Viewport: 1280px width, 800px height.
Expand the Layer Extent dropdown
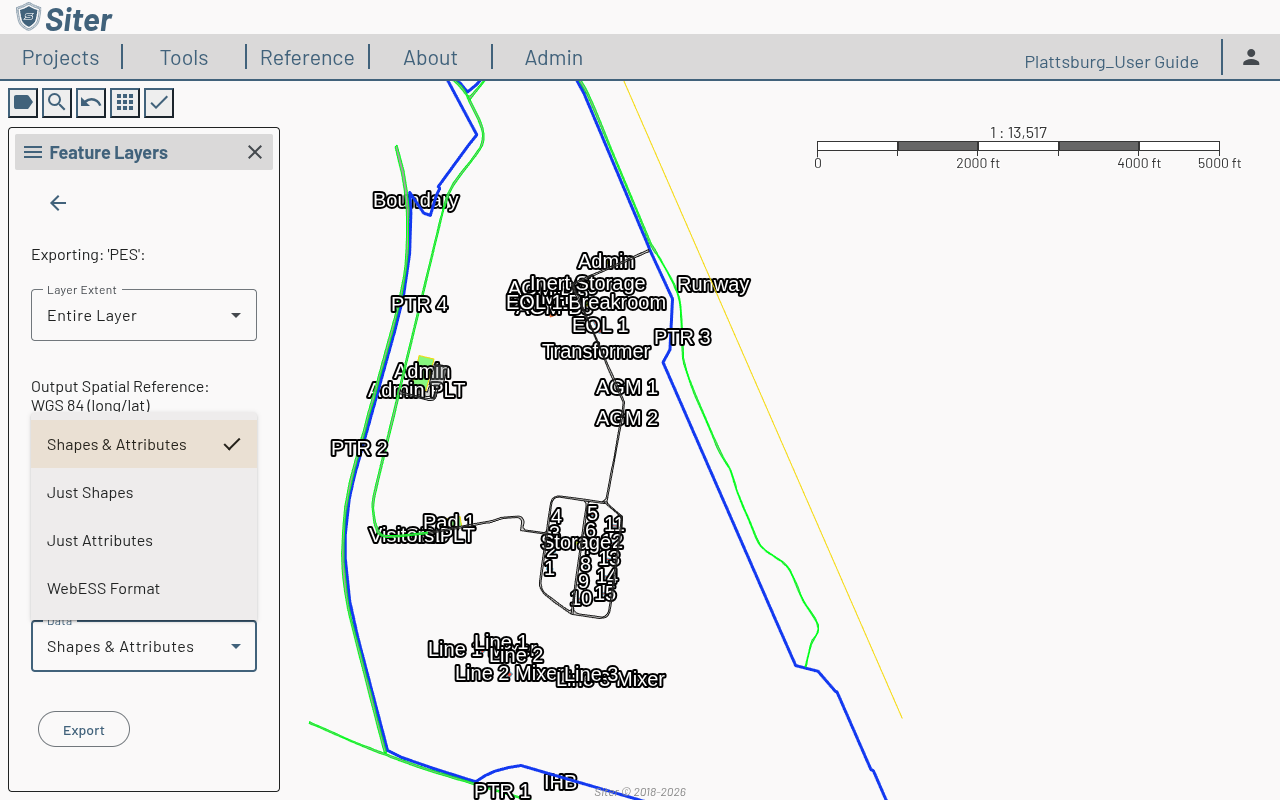(144, 315)
